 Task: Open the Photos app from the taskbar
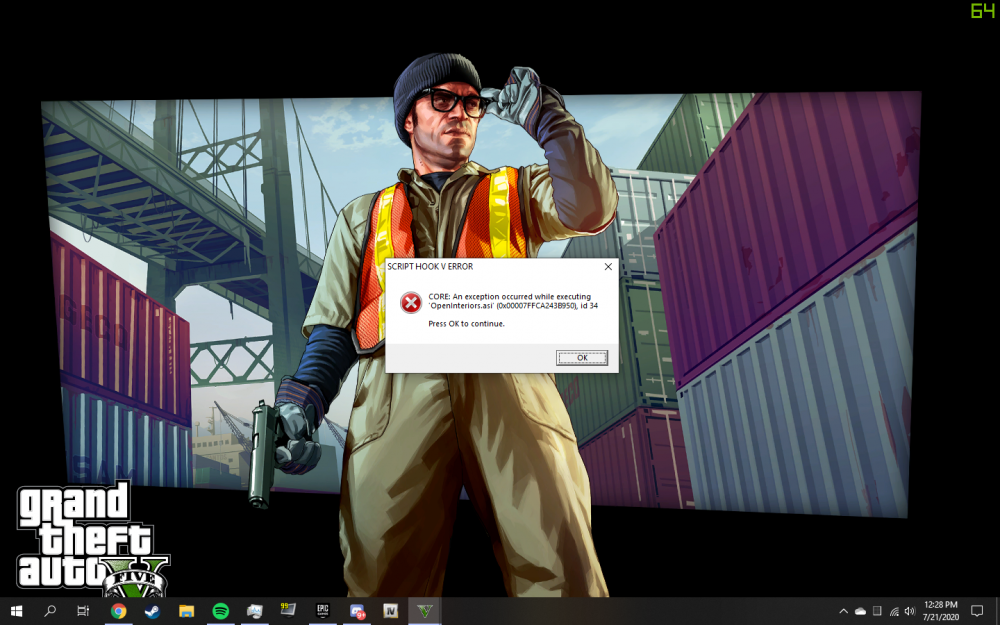pos(253,610)
